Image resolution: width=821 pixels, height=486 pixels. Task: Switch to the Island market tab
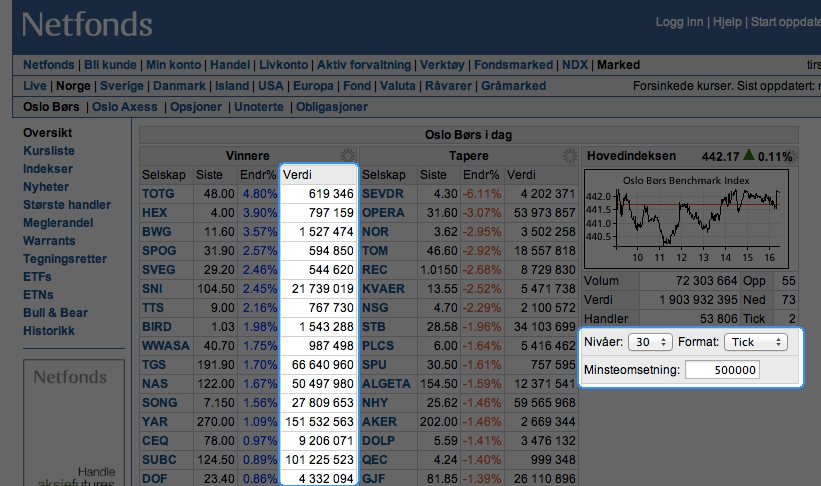[232, 86]
